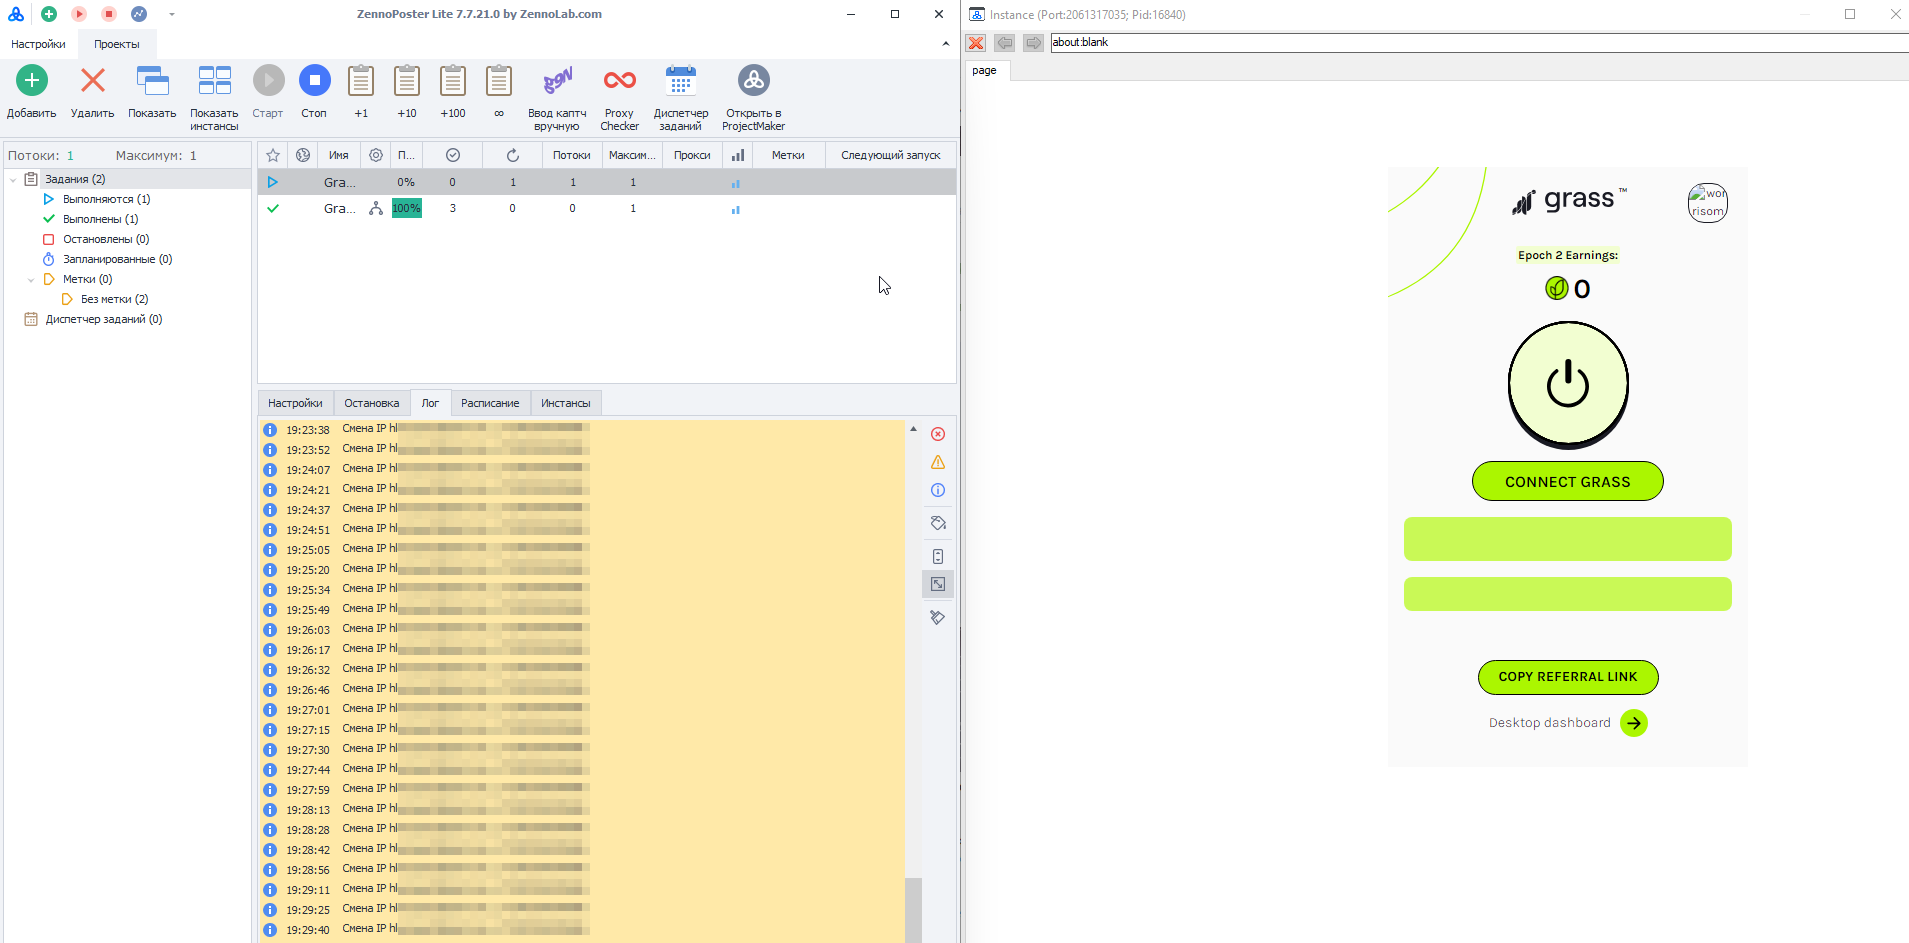This screenshot has height=943, width=1909.
Task: Toggle the red error filter in log
Action: coord(938,434)
